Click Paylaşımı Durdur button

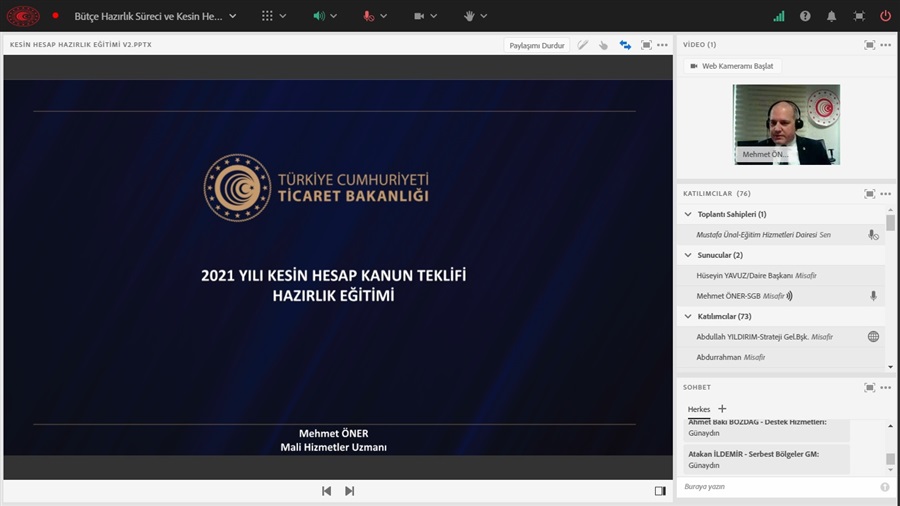click(x=537, y=45)
